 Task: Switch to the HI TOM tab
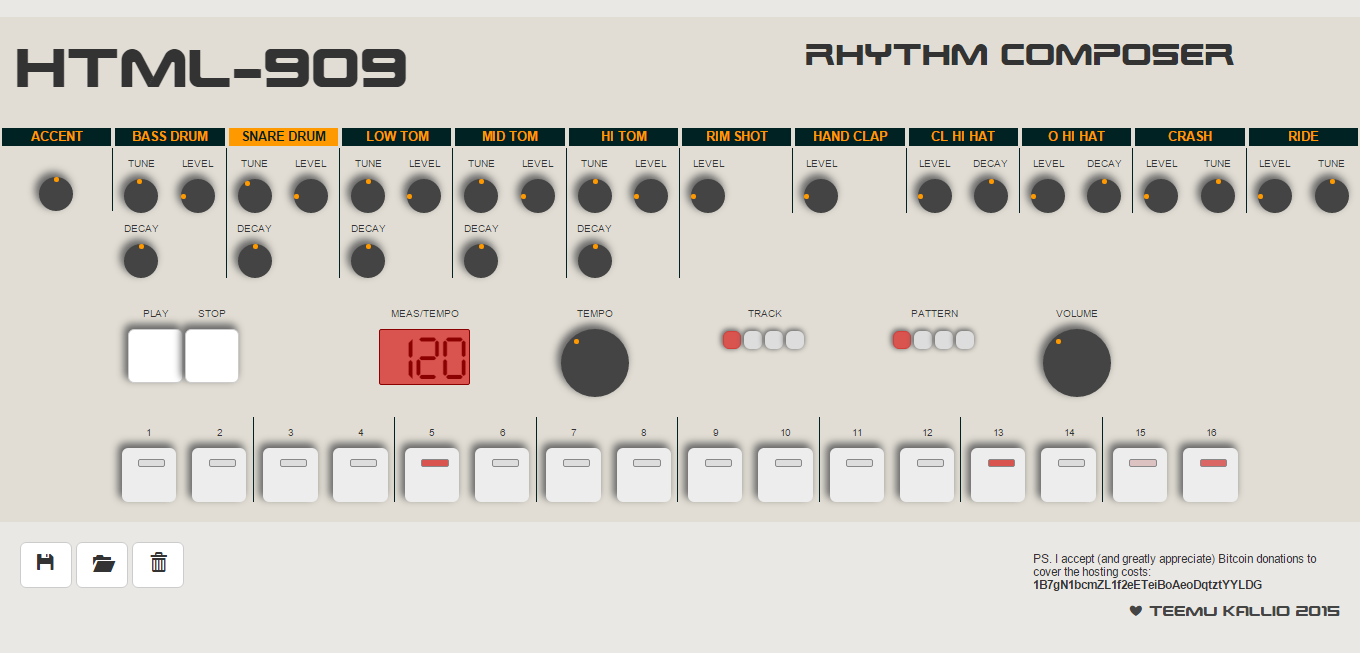tap(624, 137)
